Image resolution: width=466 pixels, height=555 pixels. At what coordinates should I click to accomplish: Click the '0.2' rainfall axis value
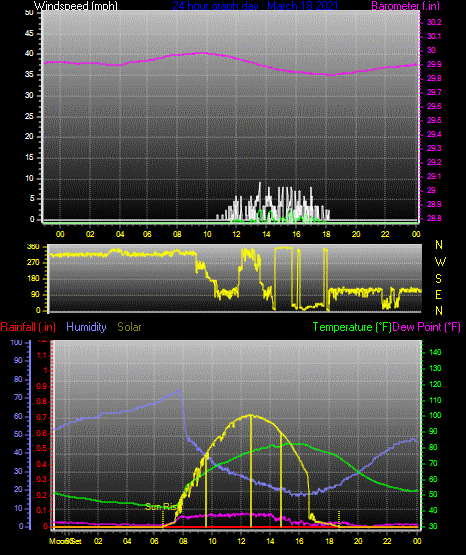[x=42, y=495]
